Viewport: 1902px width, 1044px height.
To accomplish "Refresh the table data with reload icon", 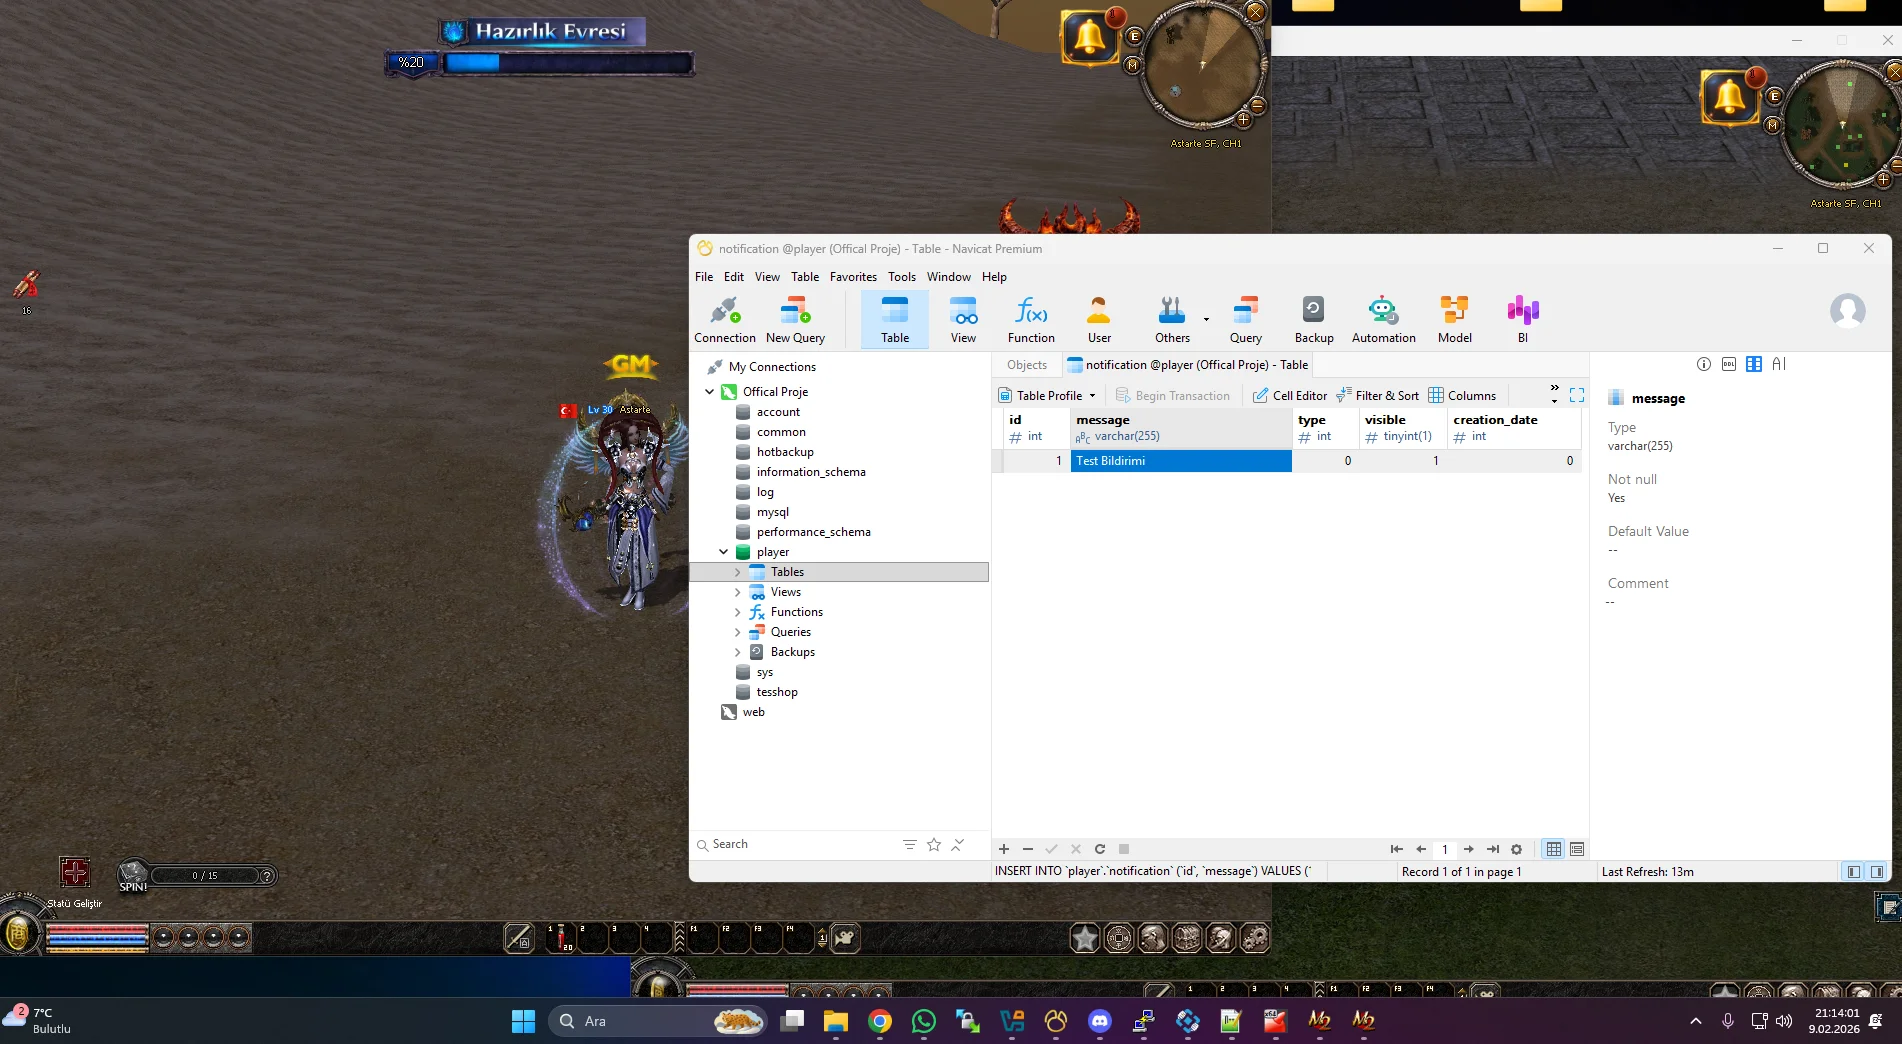I will pos(1100,849).
